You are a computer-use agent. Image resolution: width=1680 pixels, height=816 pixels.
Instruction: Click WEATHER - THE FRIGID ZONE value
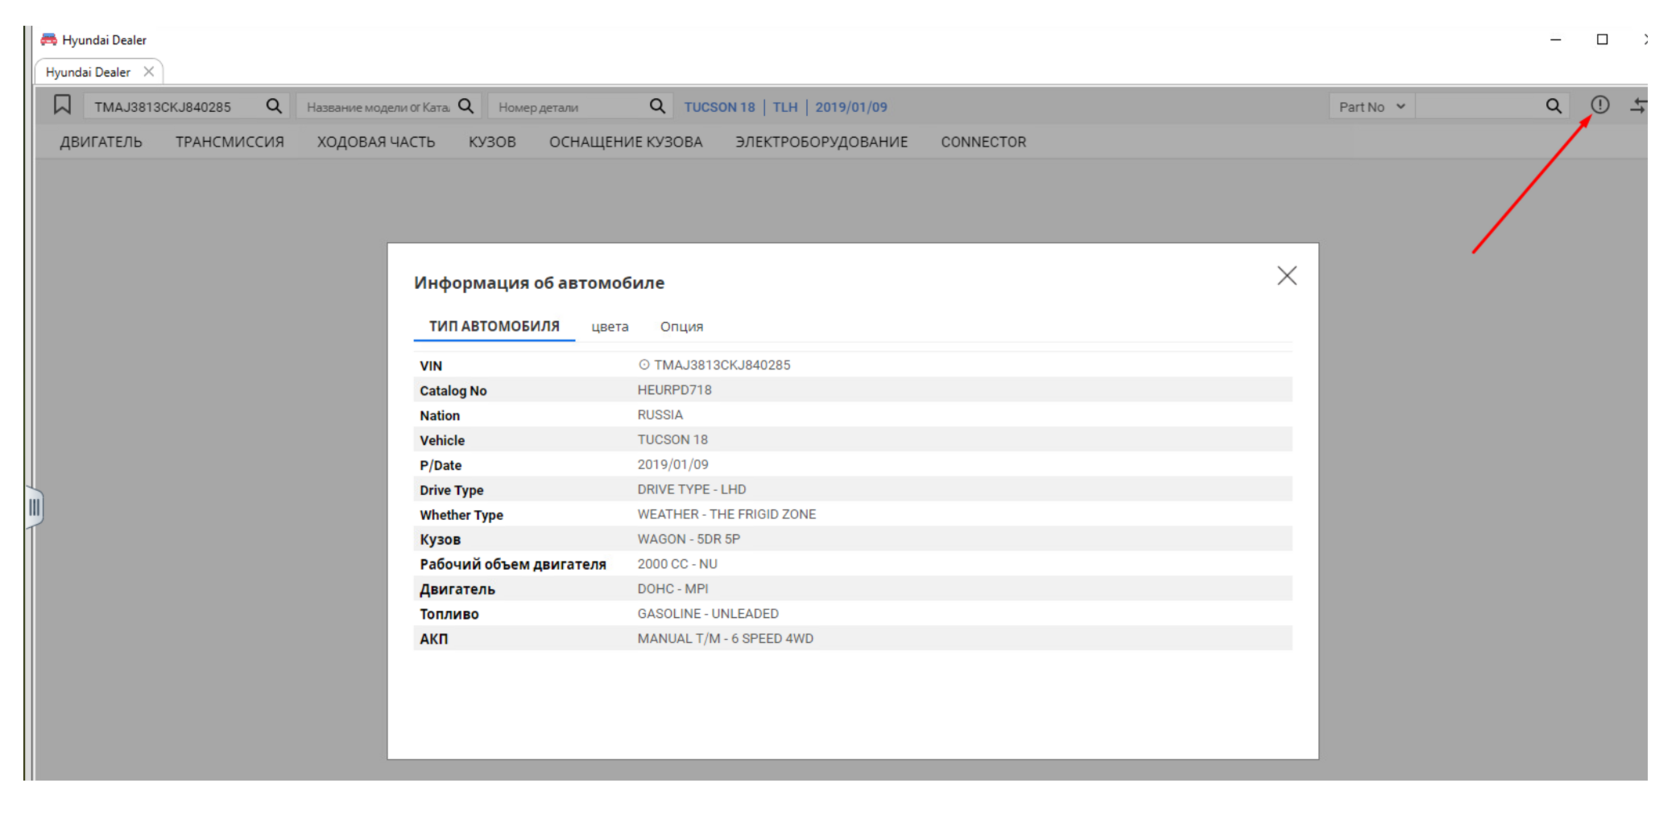tap(727, 514)
